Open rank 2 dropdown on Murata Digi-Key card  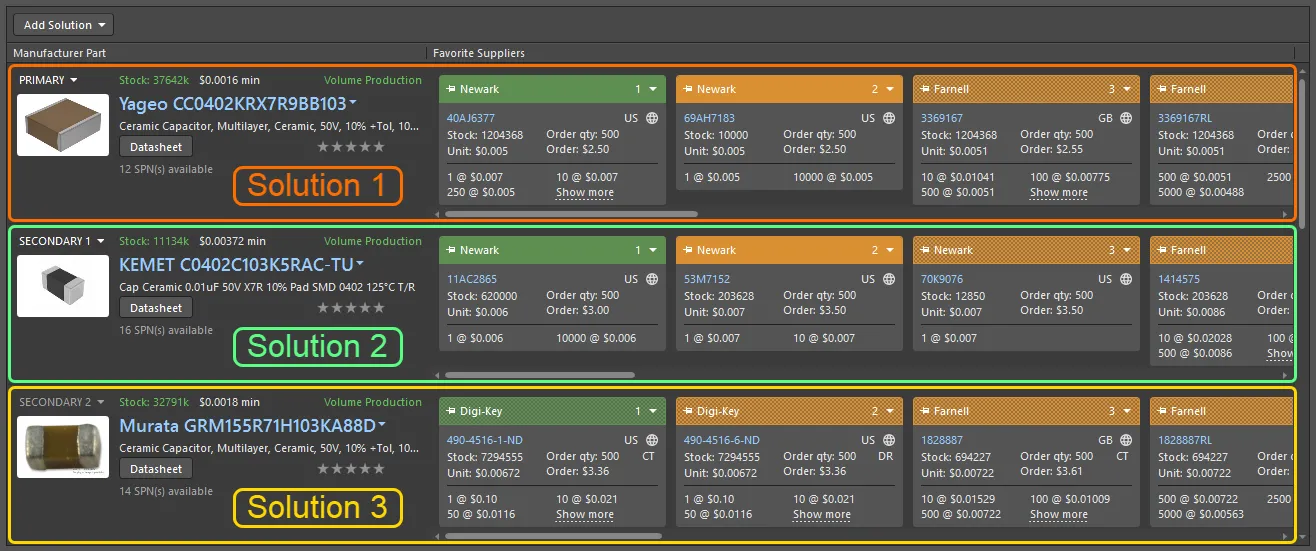click(890, 411)
